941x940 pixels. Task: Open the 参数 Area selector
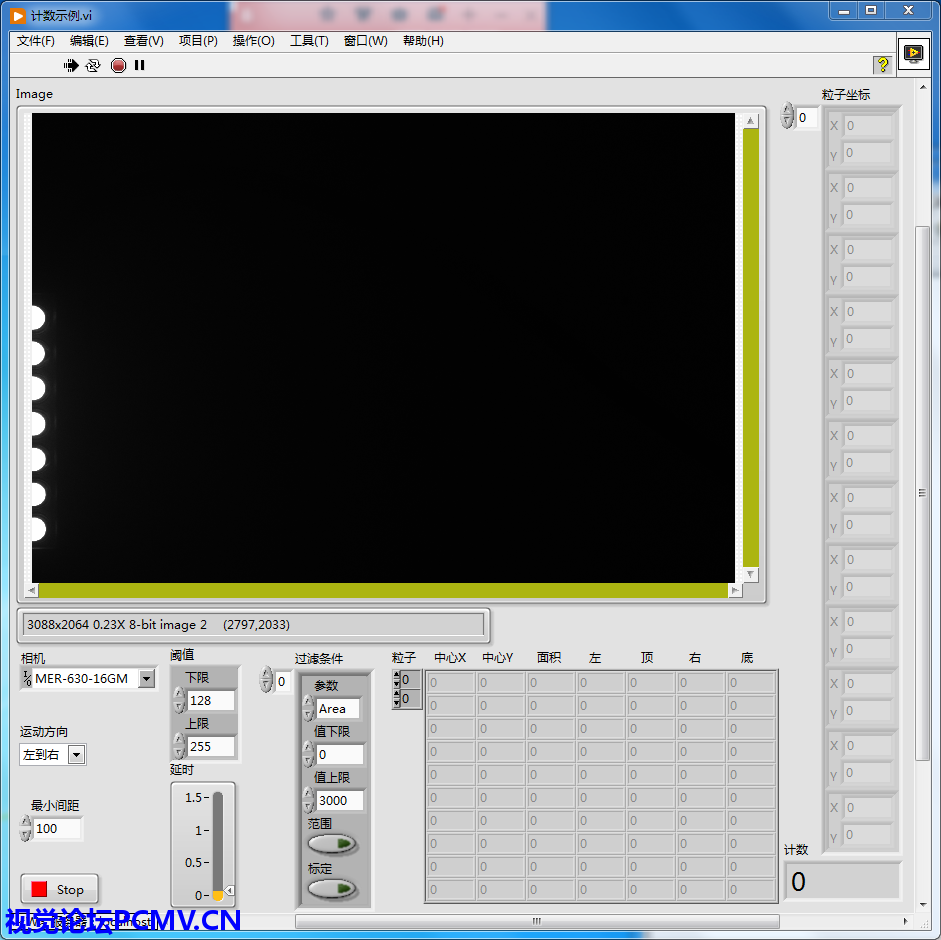337,709
